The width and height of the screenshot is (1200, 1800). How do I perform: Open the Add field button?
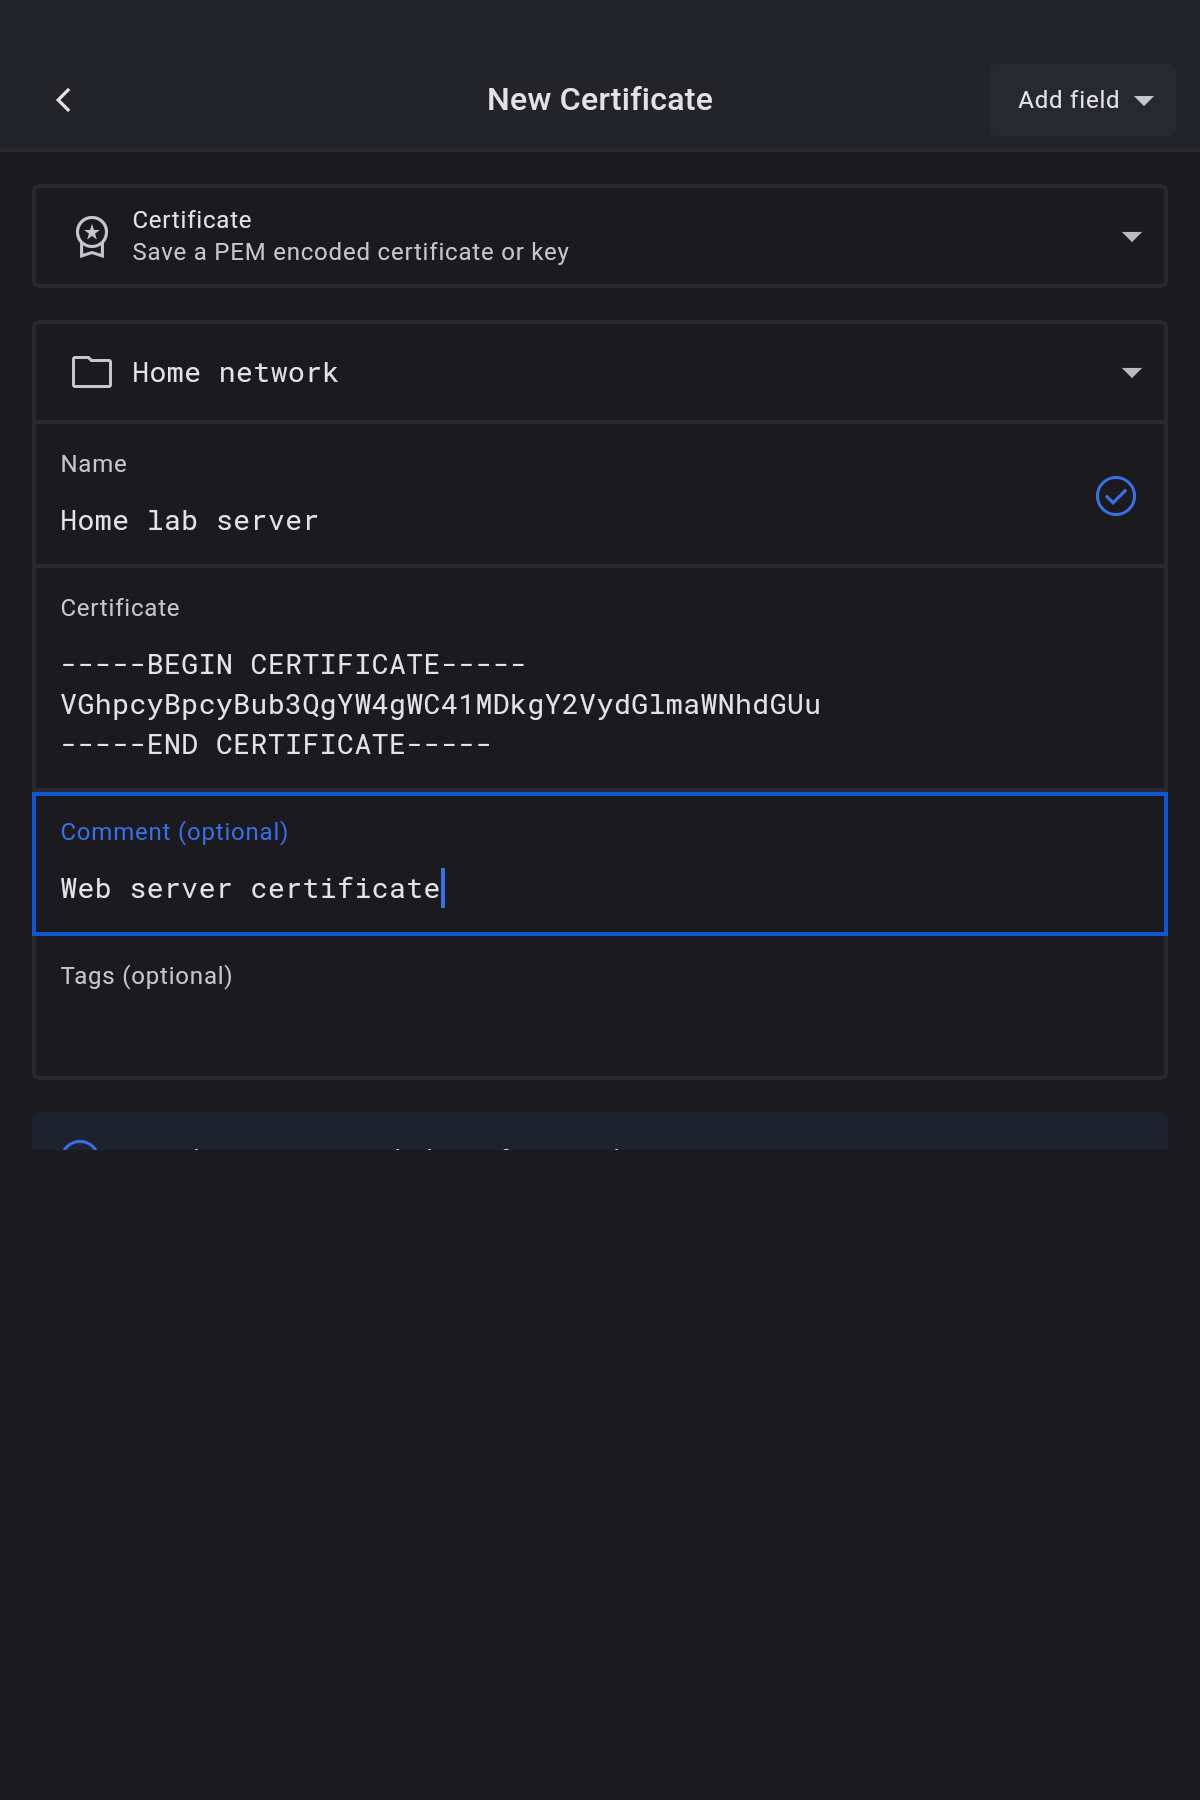1068,100
